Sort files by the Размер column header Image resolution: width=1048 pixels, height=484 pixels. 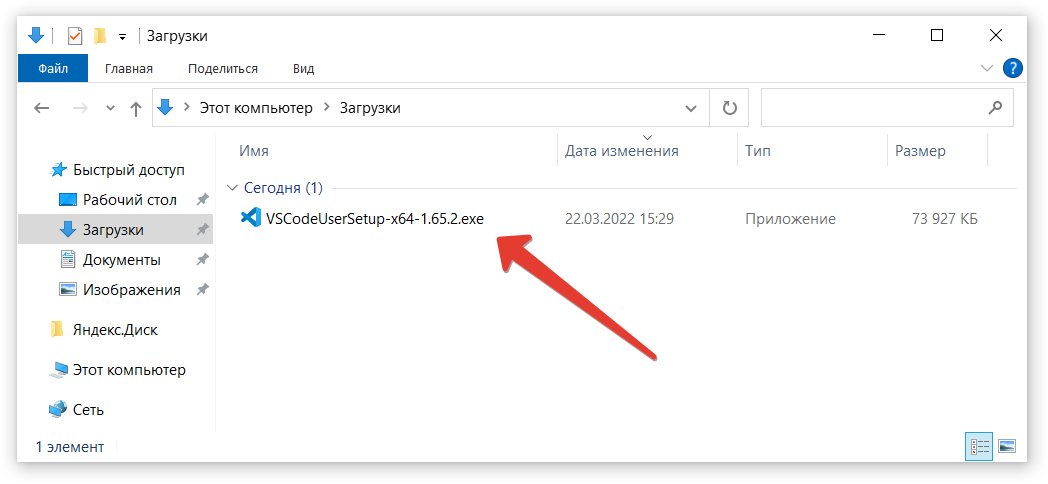(920, 151)
